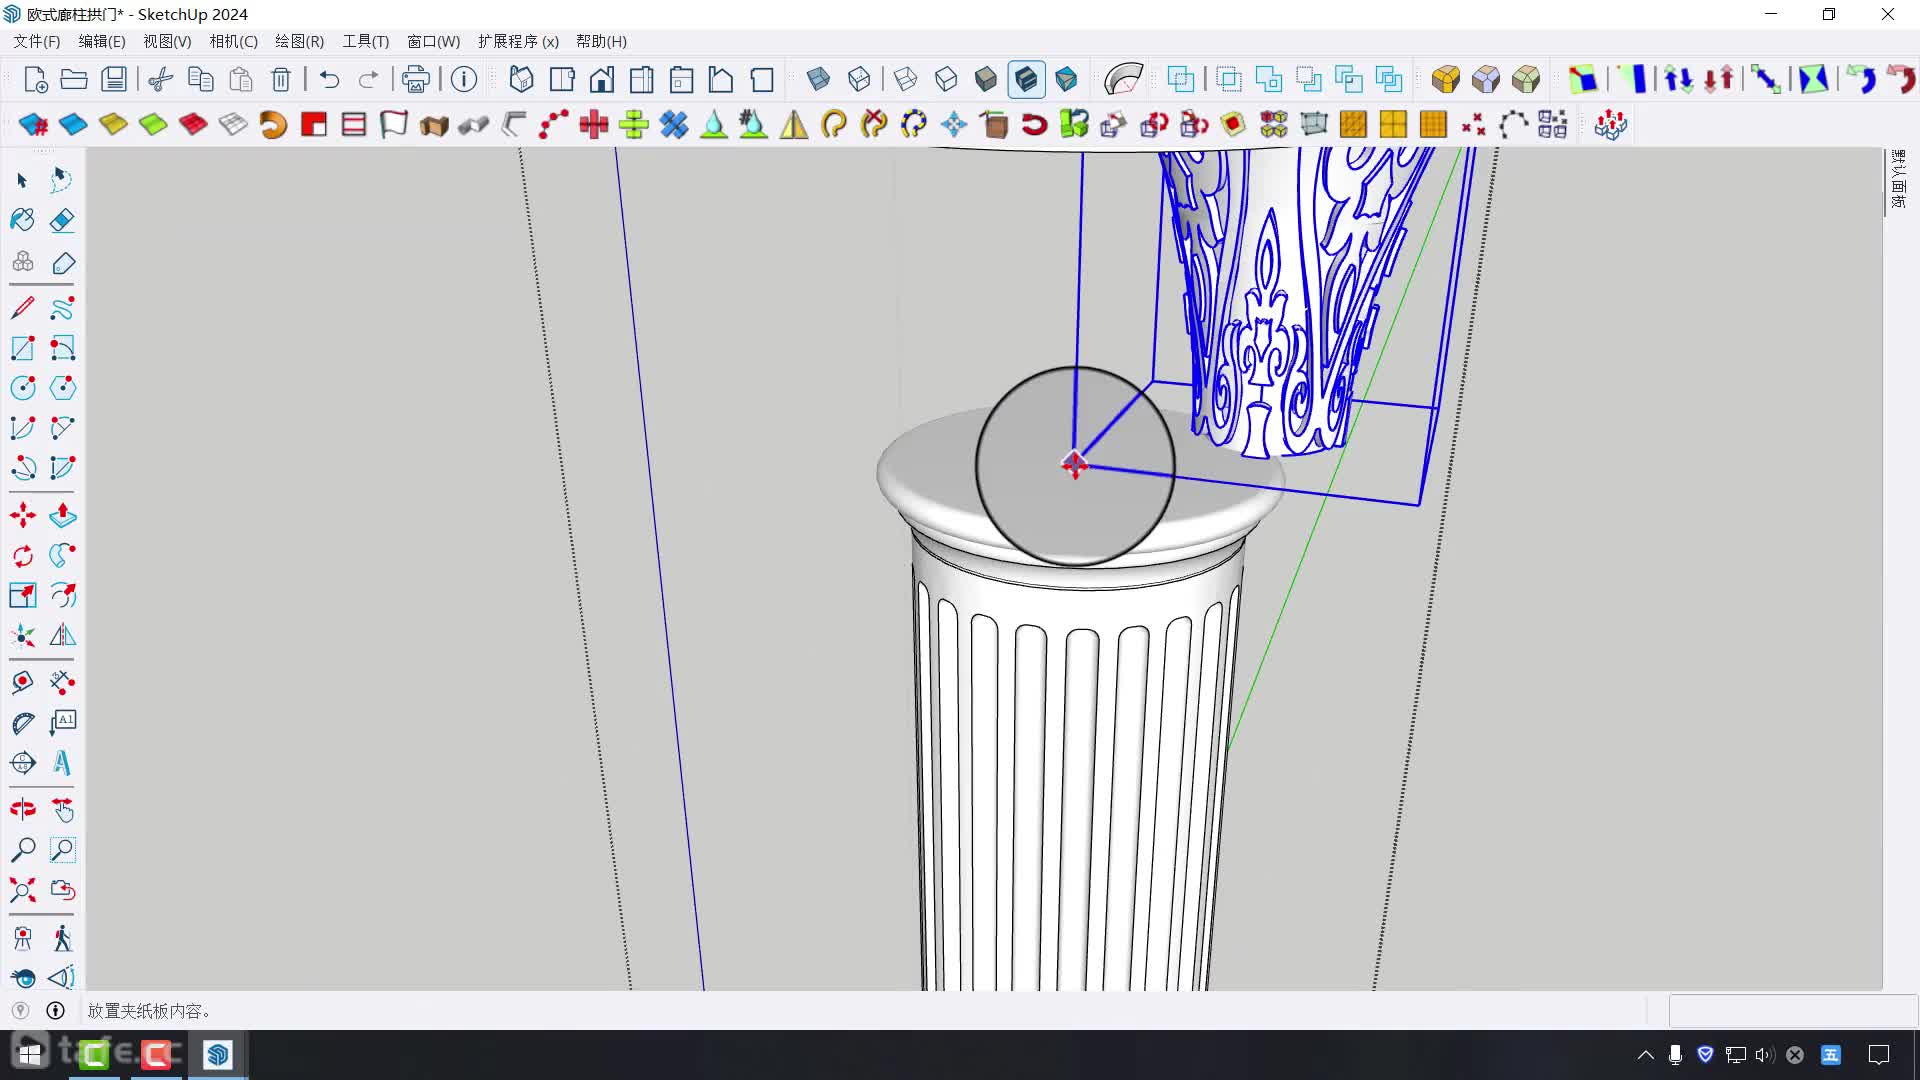Open the Windows notification center

1879,1055
